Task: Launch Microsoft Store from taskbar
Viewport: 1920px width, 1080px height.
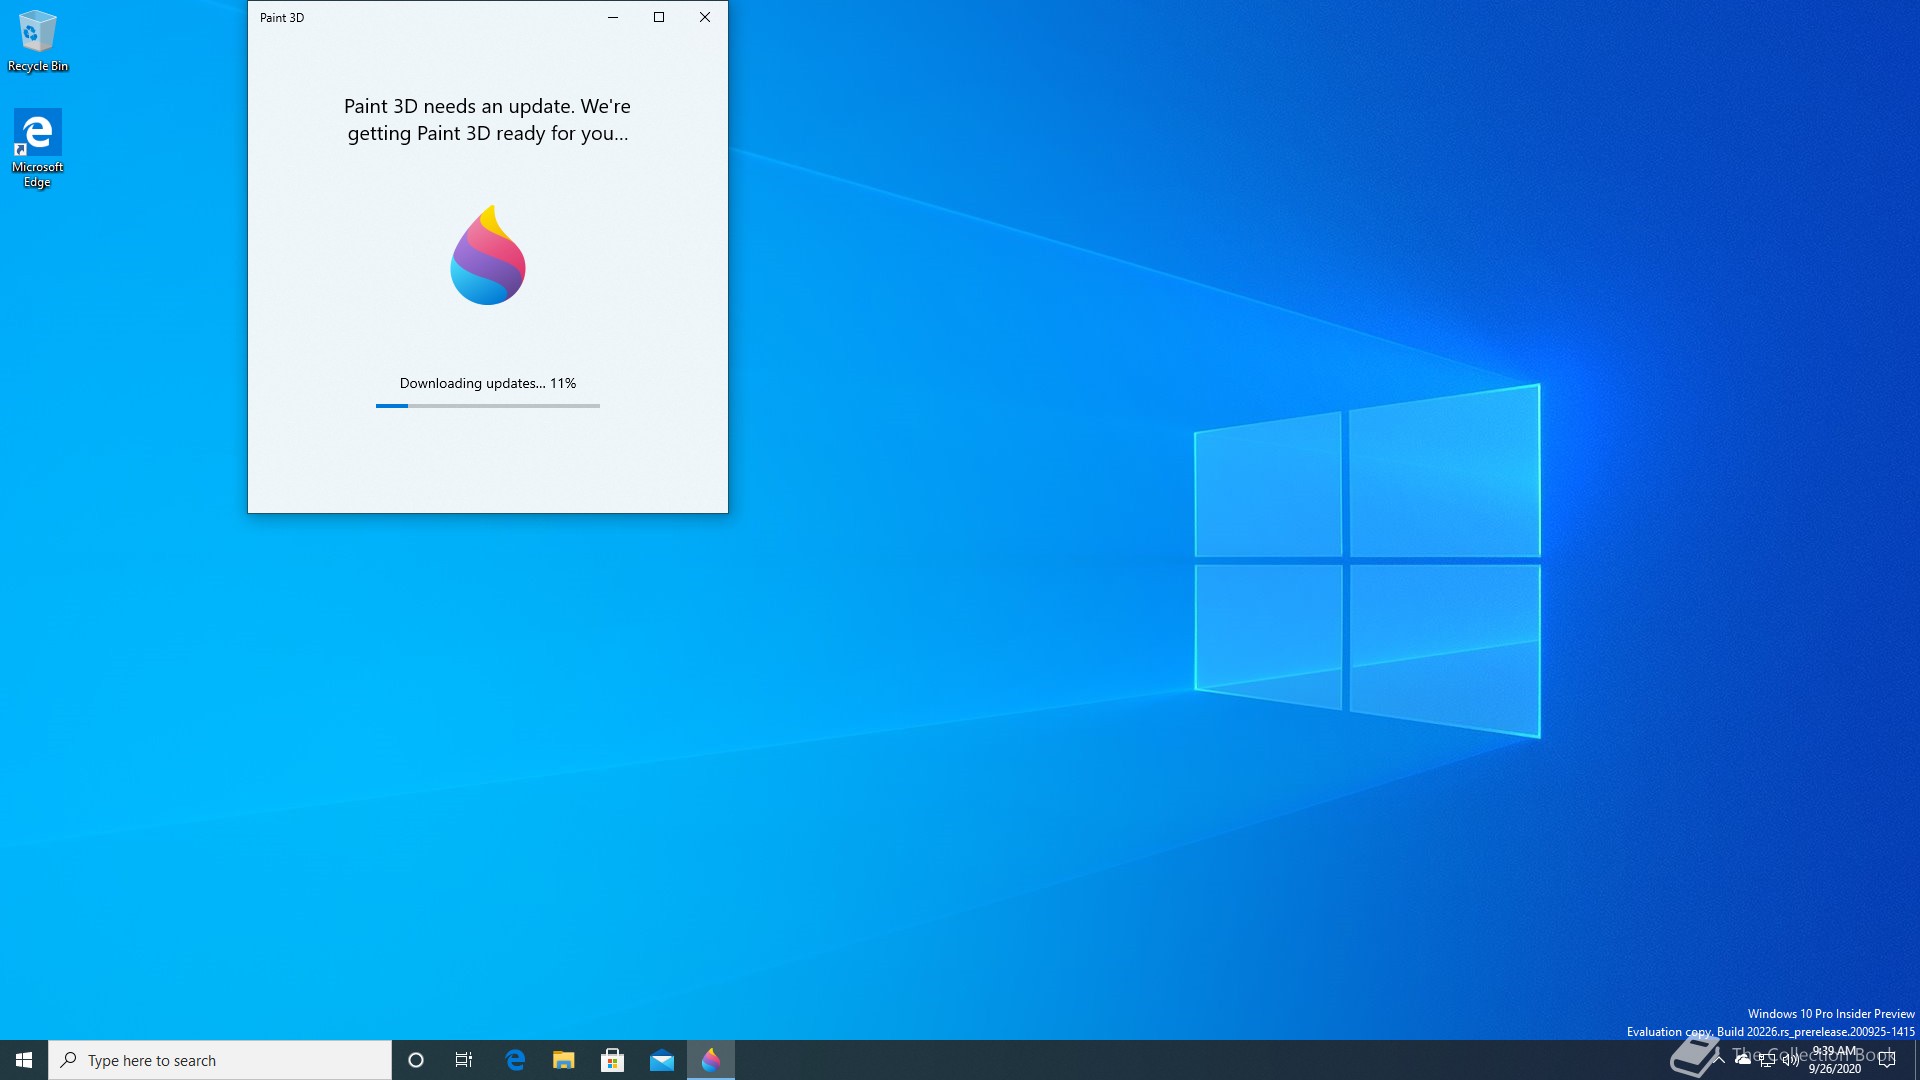Action: pos(612,1060)
